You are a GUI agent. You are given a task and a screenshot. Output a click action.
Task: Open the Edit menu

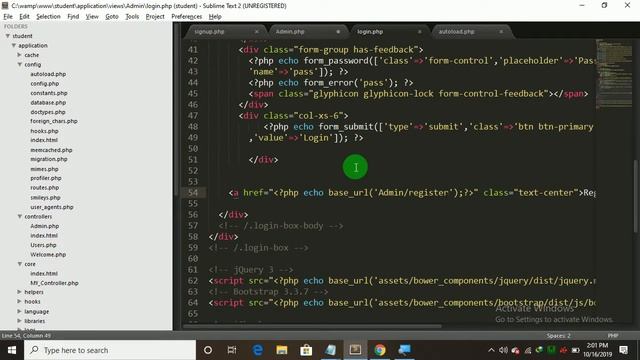(x=24, y=16)
